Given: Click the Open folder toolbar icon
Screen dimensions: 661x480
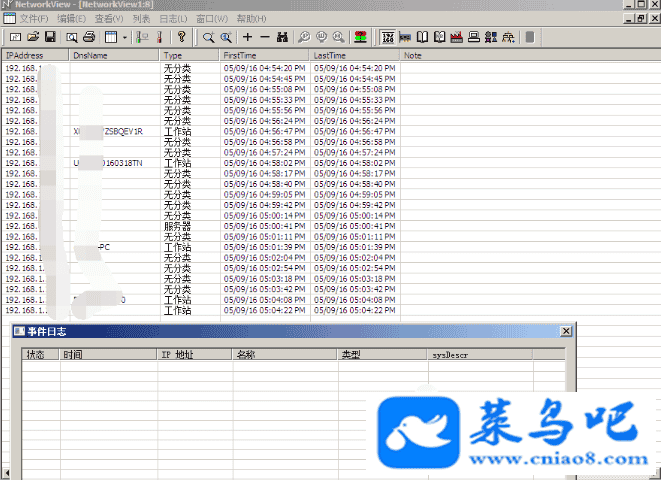Looking at the screenshot, I should point(32,37).
